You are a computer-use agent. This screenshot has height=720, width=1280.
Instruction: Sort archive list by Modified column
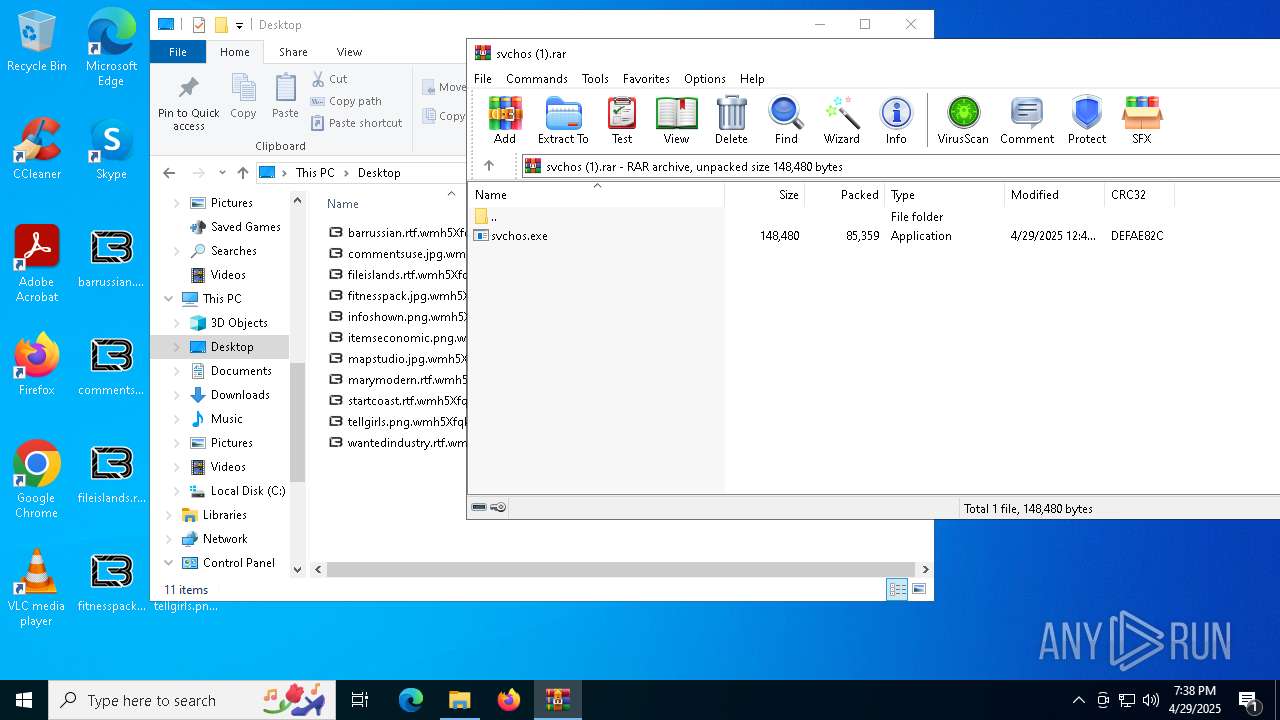click(1054, 195)
